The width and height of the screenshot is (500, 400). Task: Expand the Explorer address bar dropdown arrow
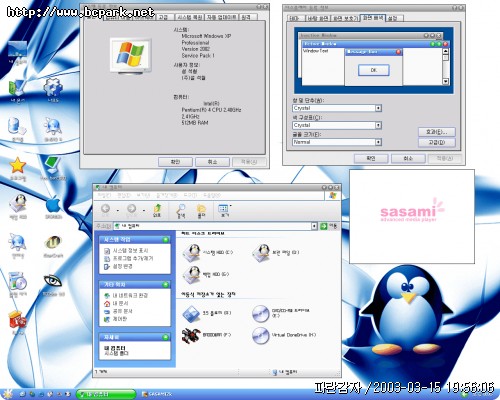pyautogui.click(x=314, y=226)
